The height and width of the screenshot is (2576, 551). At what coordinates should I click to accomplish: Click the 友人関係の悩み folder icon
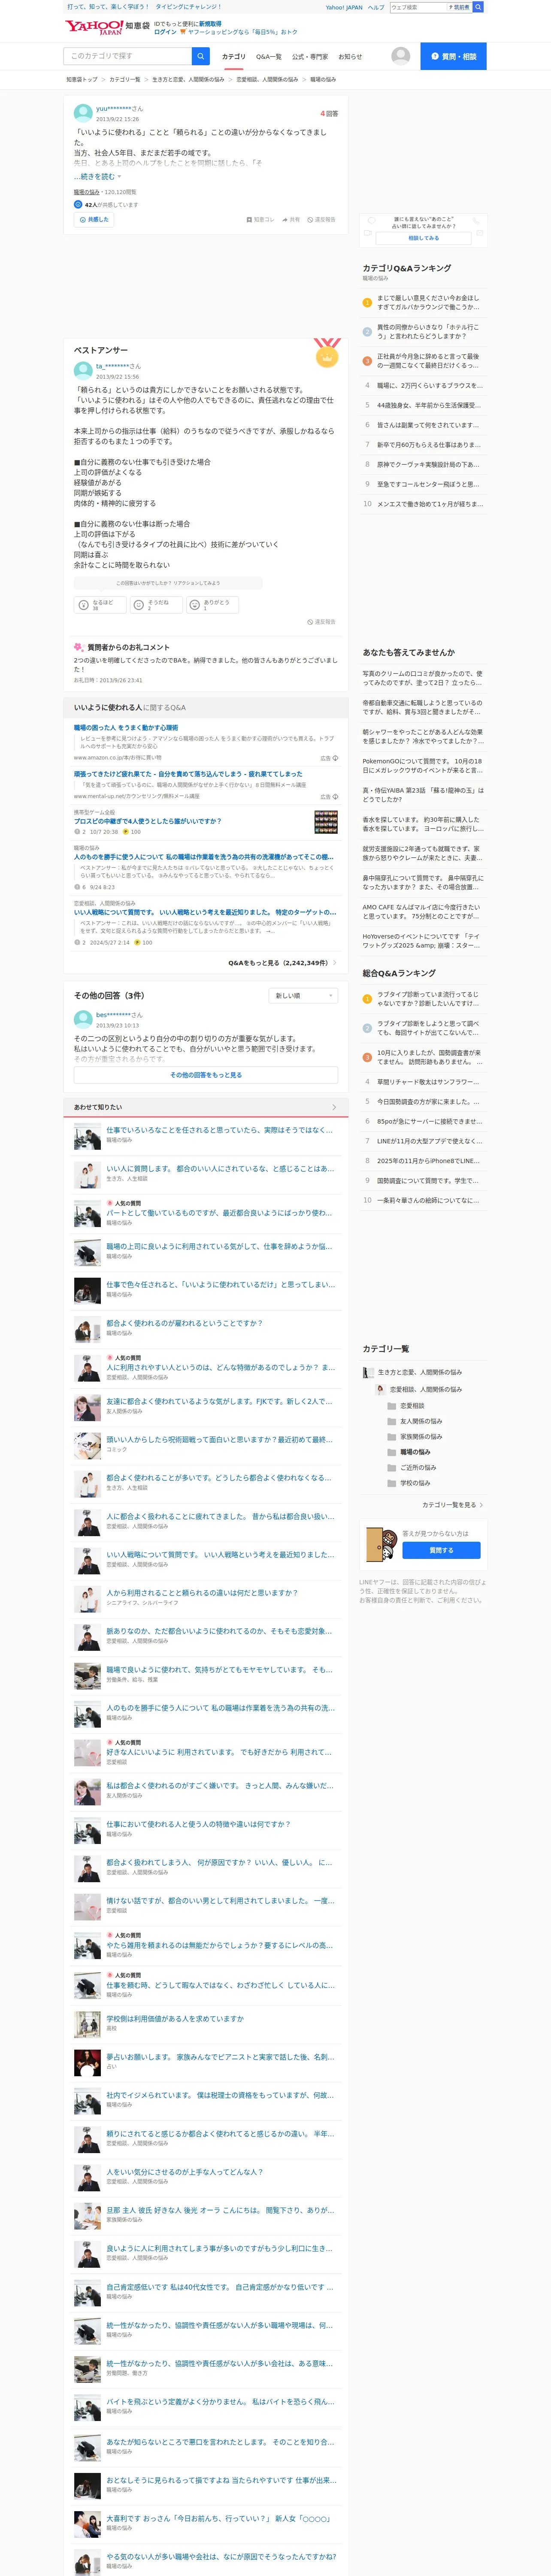pyautogui.click(x=392, y=1421)
